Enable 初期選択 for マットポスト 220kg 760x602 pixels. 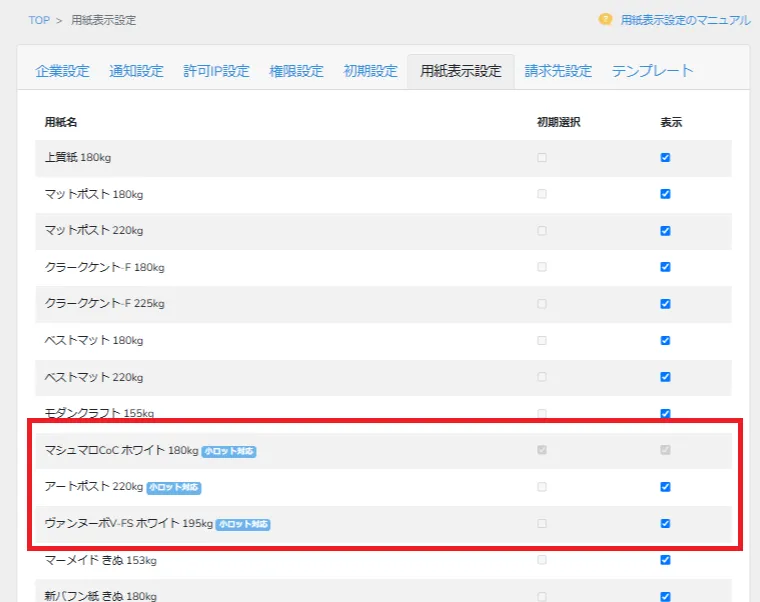click(x=542, y=231)
